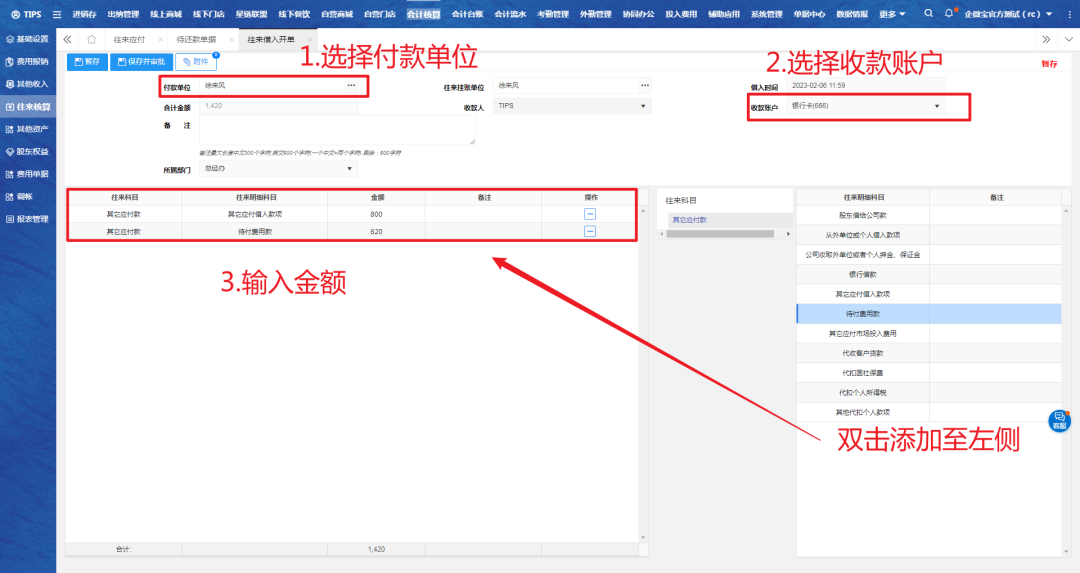
Task: Remove the 800 amount row with minus icon
Action: point(590,214)
